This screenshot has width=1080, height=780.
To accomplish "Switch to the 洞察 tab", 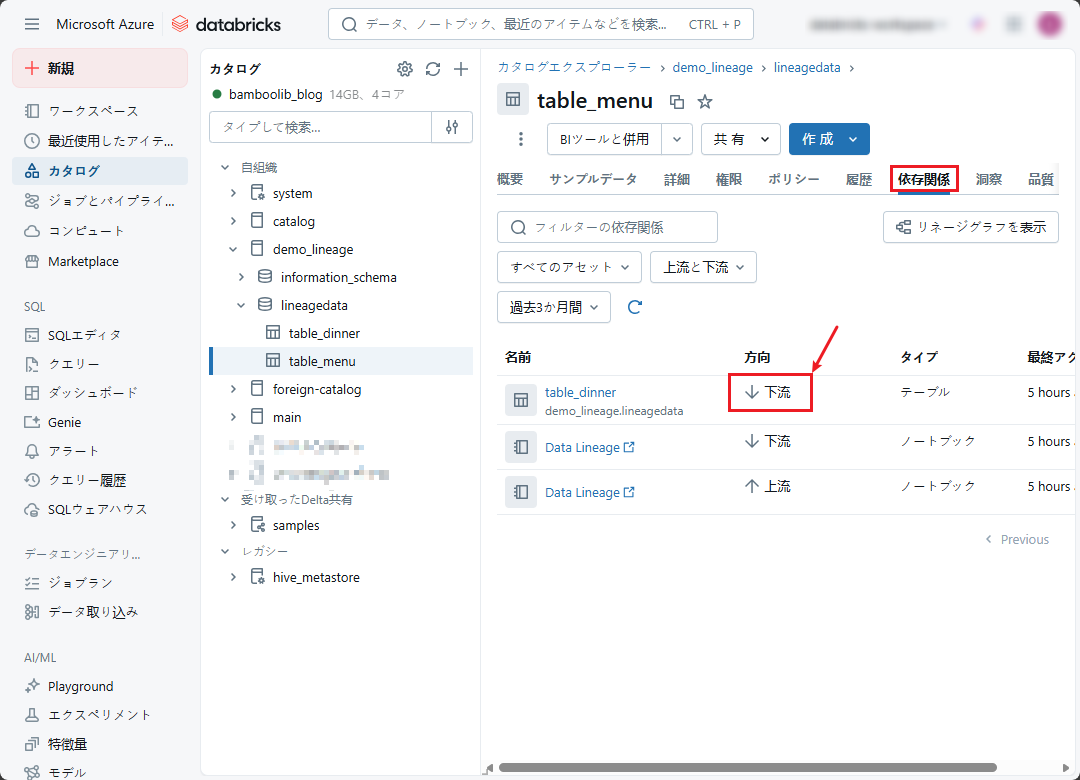I will pos(988,179).
